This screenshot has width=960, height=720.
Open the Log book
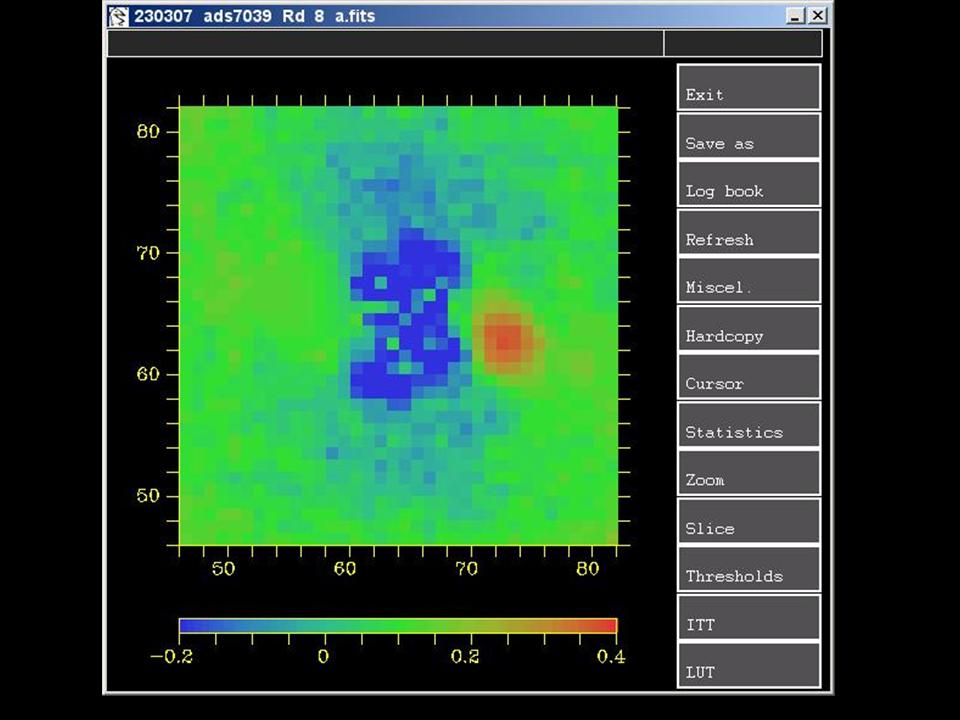tap(748, 185)
